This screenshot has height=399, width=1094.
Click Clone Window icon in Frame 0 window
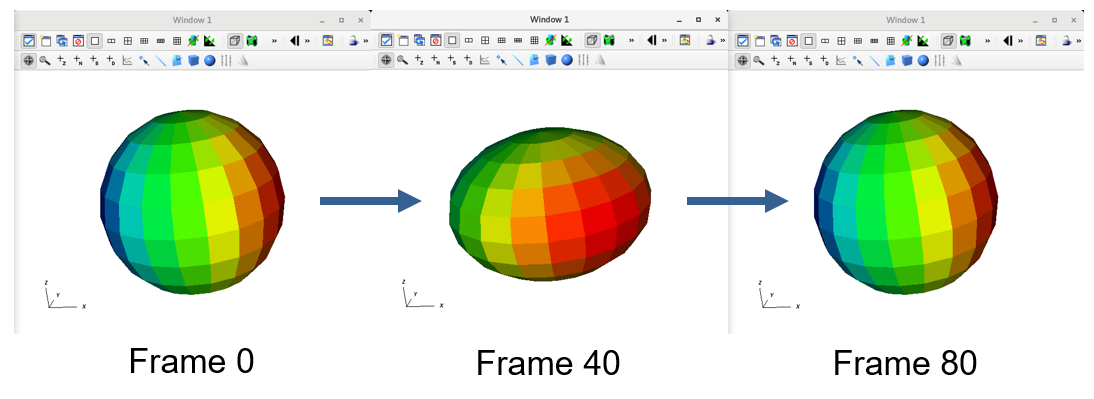point(61,41)
